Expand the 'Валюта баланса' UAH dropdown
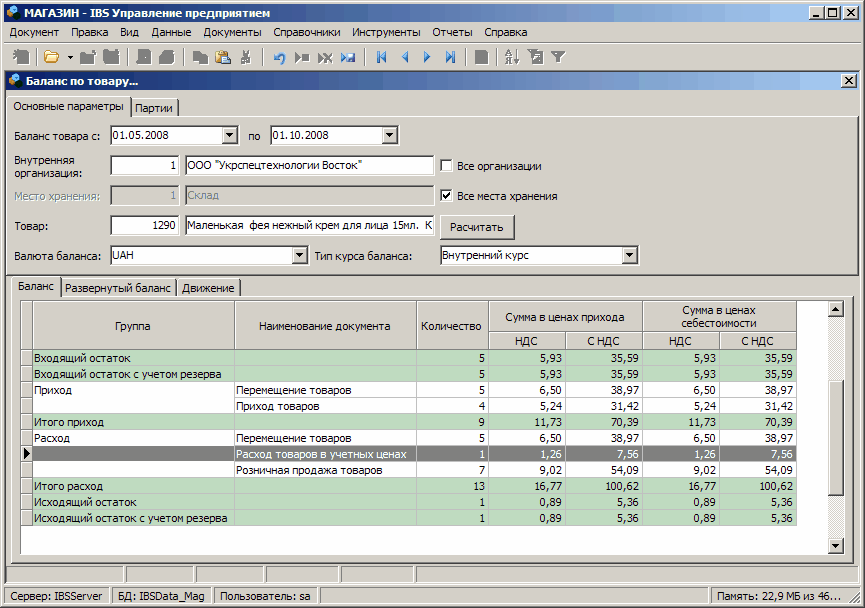 [299, 256]
